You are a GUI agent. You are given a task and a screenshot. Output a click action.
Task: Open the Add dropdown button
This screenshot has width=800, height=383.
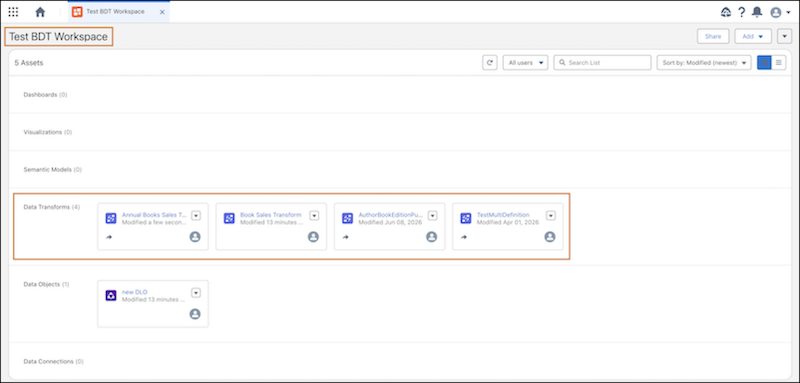click(x=753, y=37)
